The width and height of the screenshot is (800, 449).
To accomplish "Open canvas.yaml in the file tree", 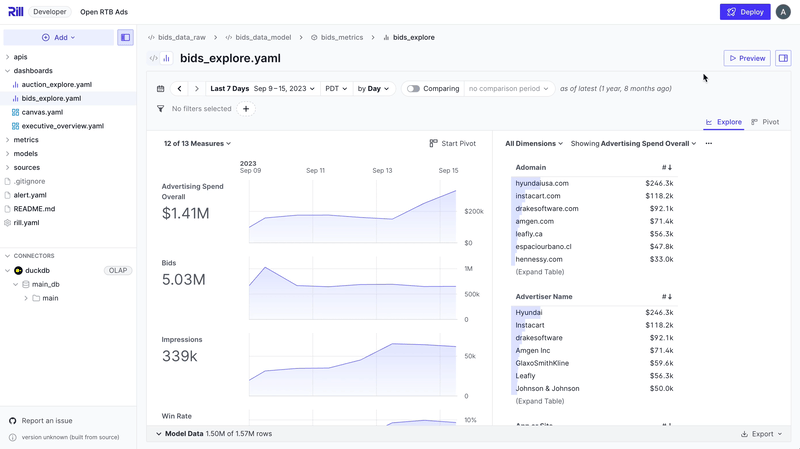I will pos(41,112).
